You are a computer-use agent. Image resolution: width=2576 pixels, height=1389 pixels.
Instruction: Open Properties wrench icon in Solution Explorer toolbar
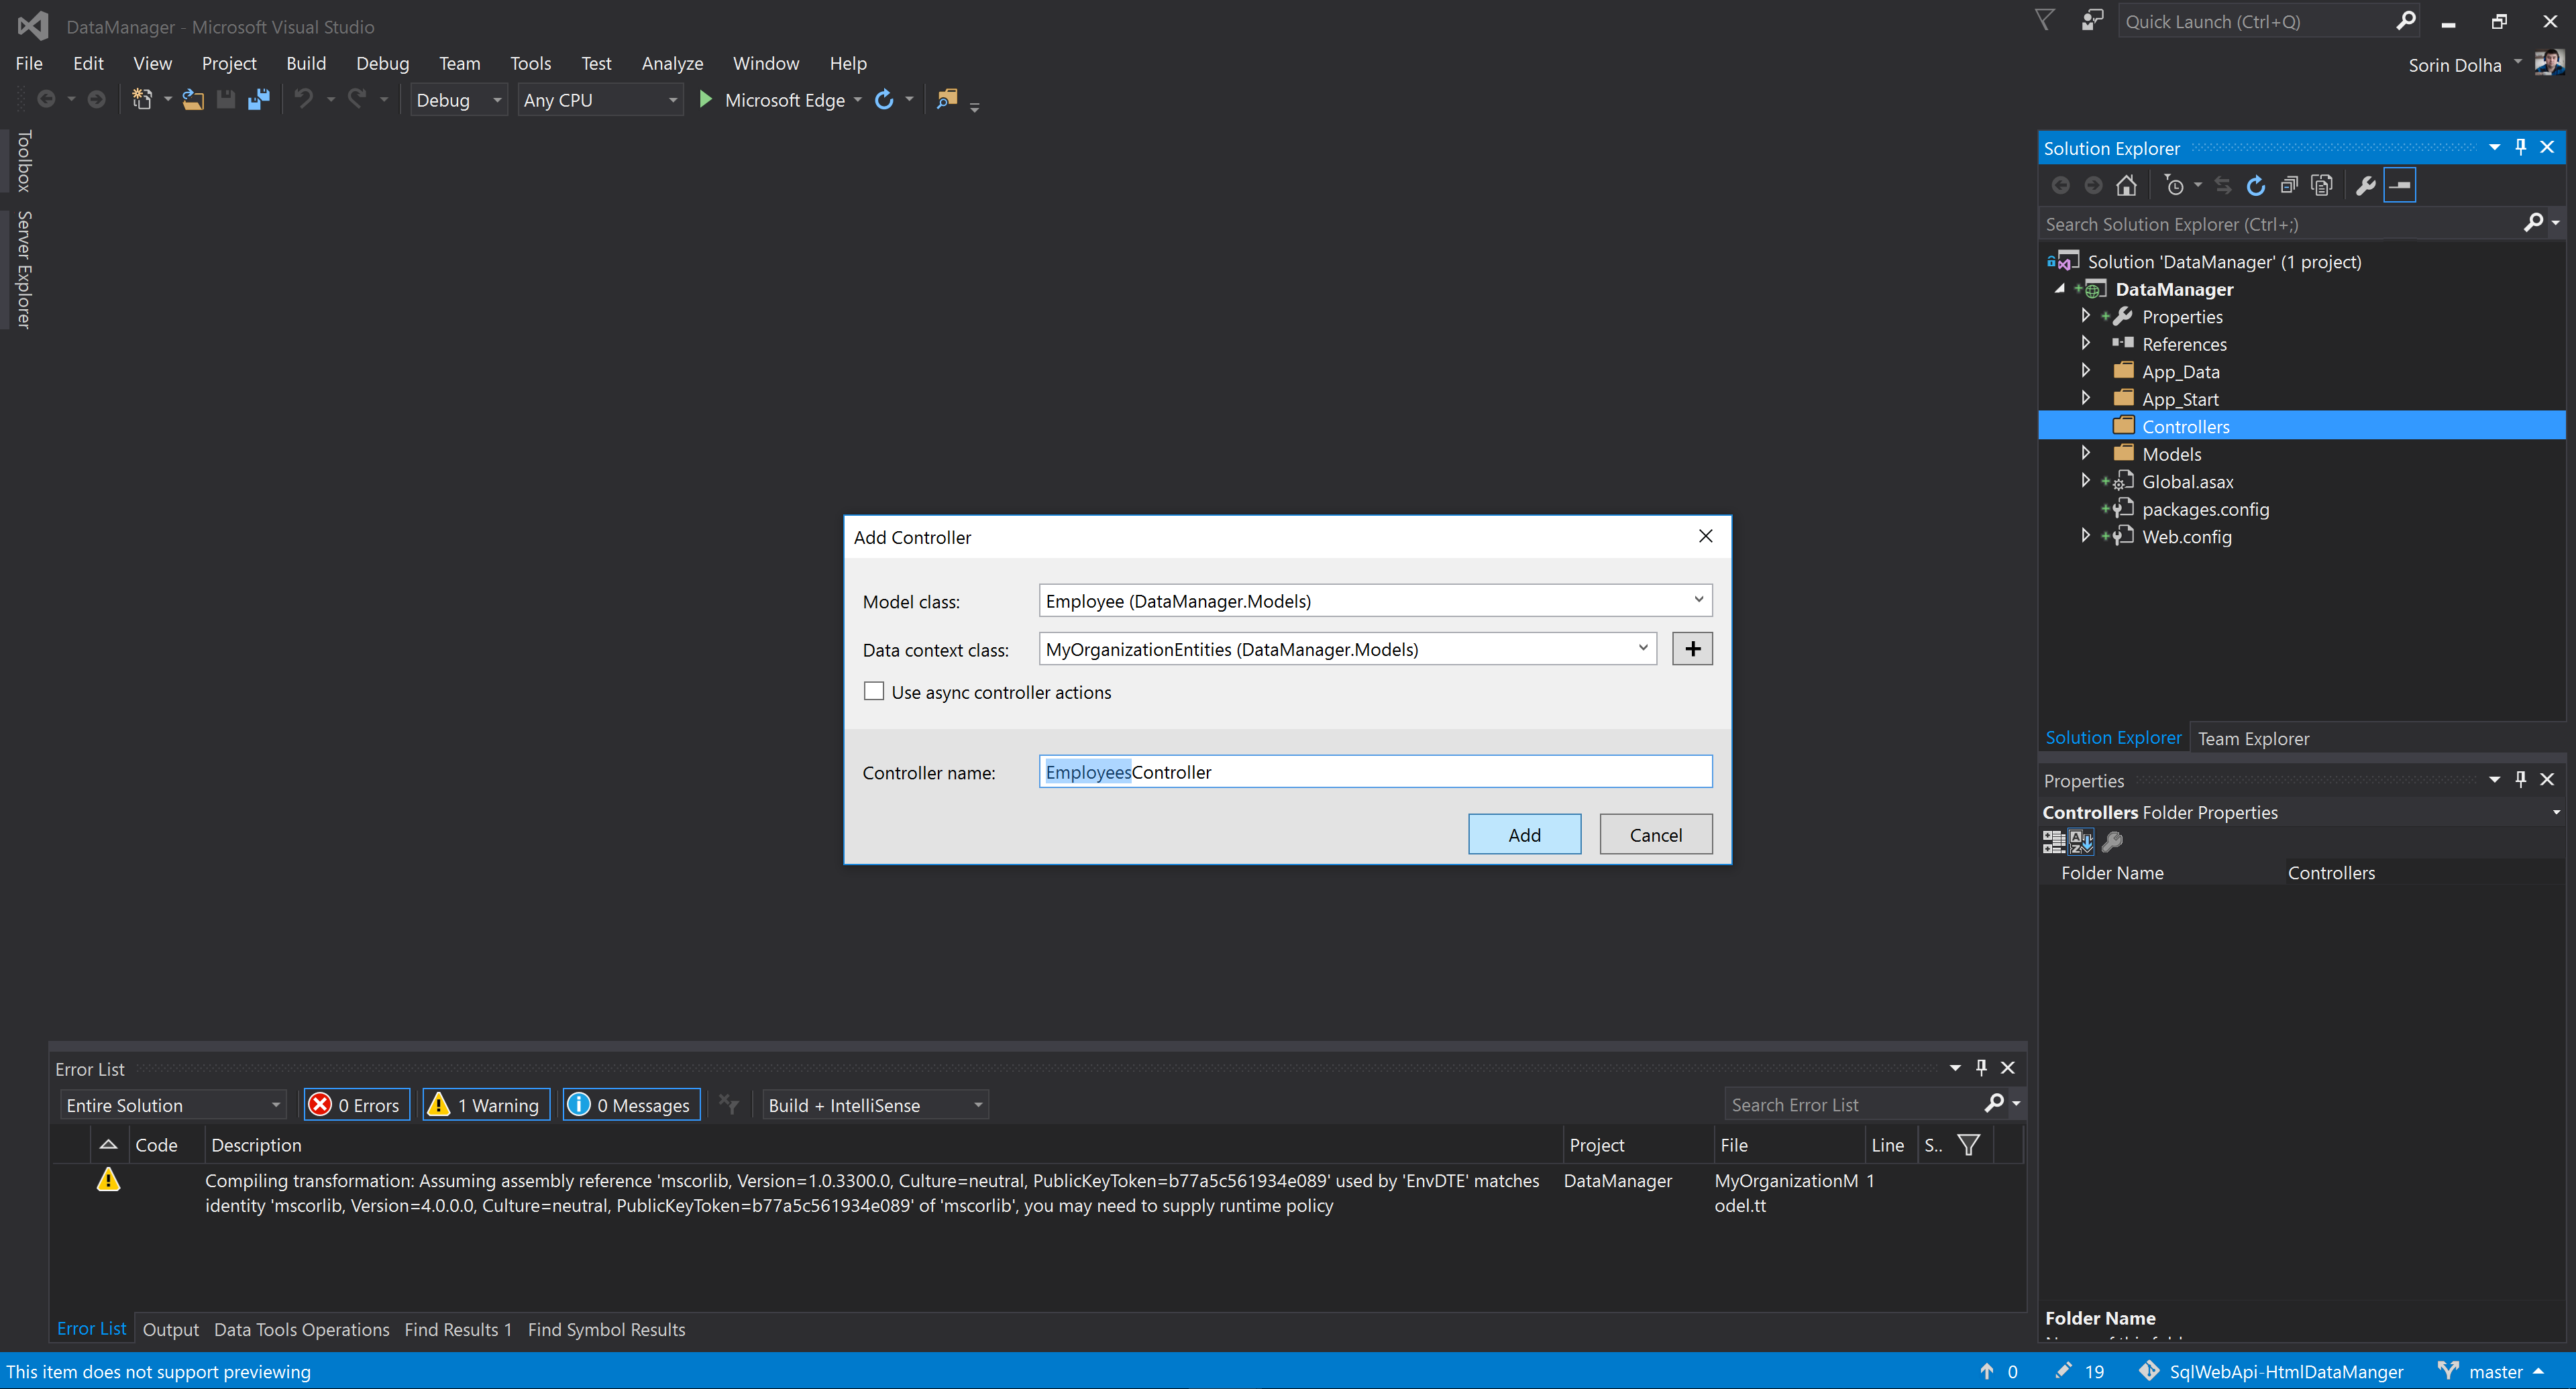point(2365,186)
